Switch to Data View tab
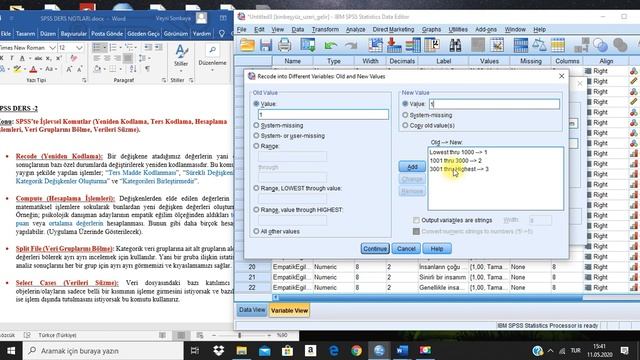 (x=252, y=310)
